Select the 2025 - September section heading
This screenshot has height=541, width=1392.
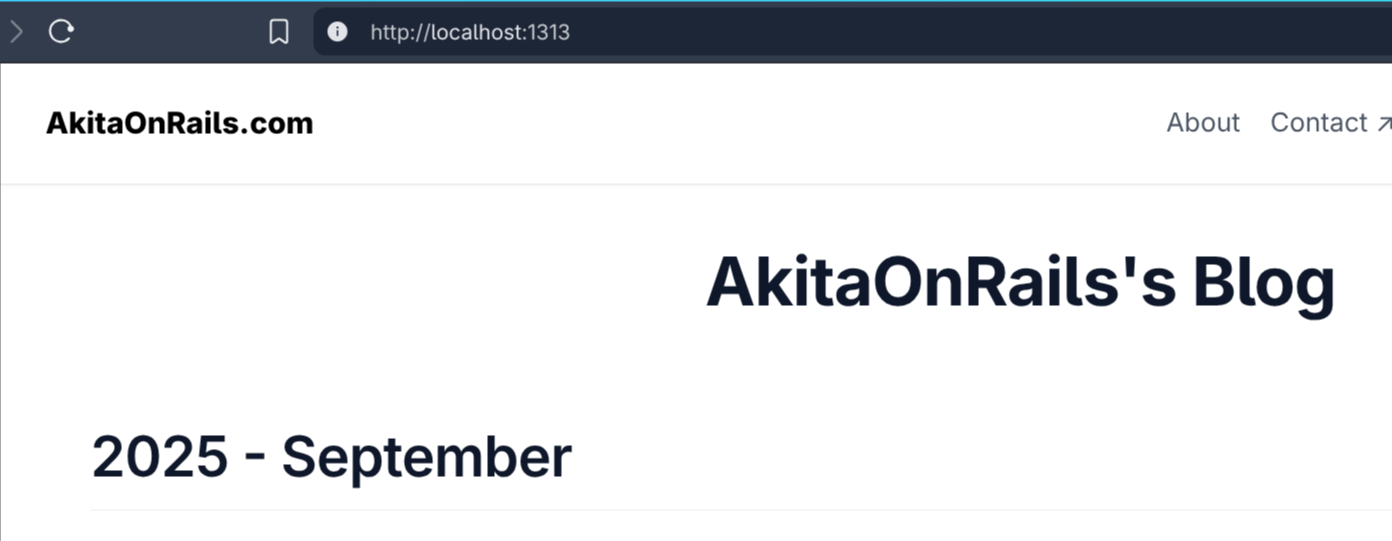332,458
